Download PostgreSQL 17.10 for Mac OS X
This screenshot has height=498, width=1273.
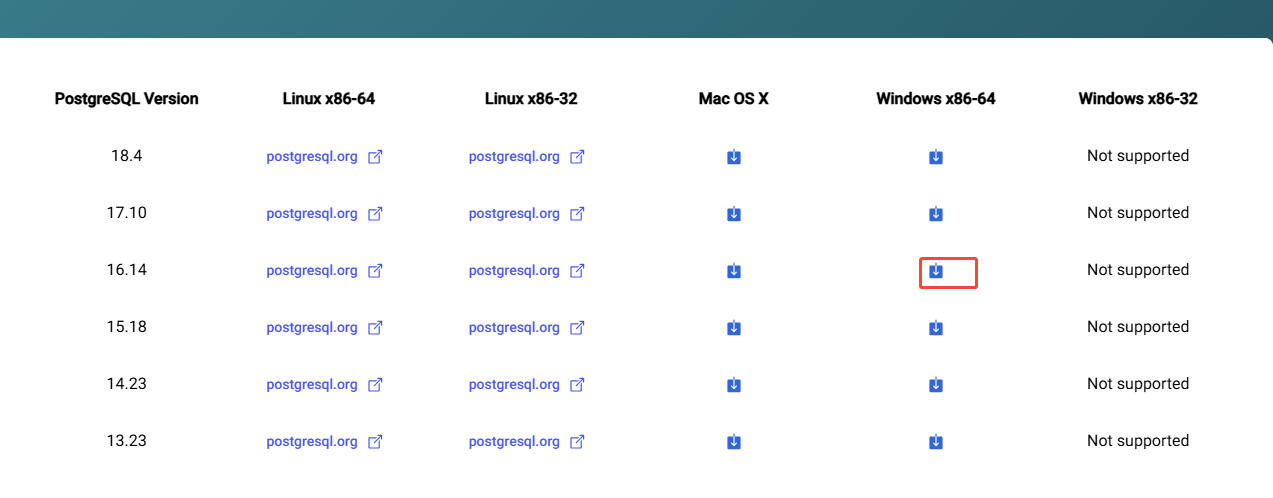(x=734, y=214)
